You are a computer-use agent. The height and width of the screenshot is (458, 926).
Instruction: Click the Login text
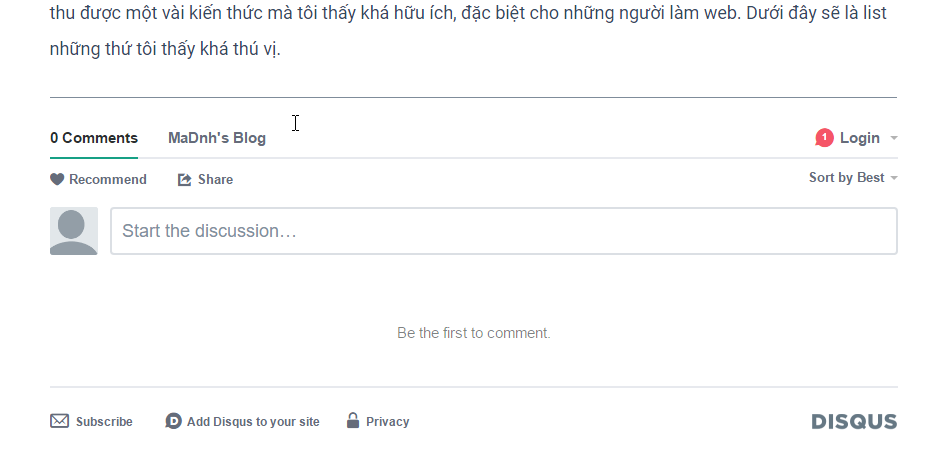tap(859, 138)
